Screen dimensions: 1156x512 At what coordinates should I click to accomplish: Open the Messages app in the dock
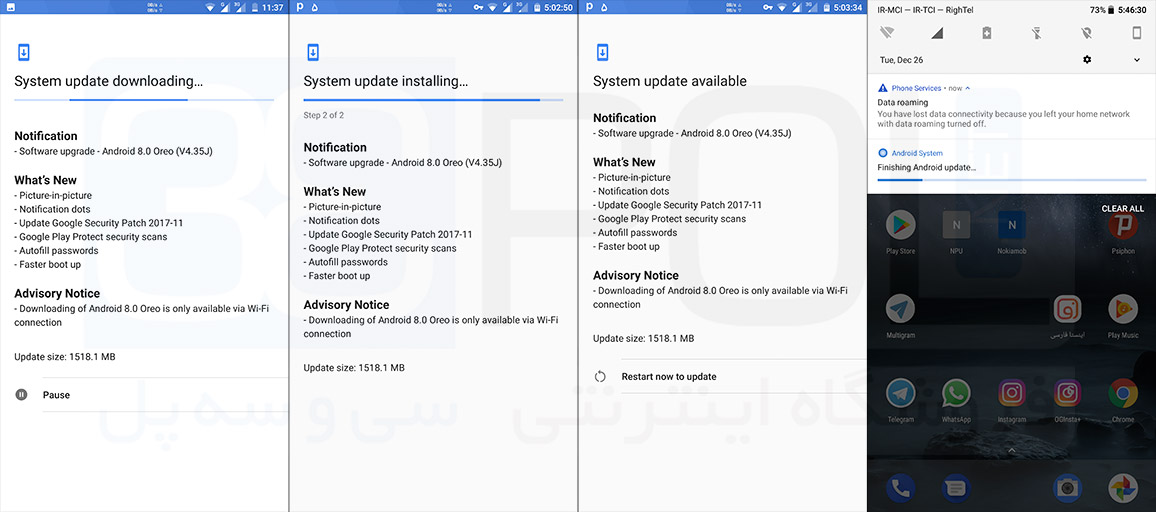[956, 488]
